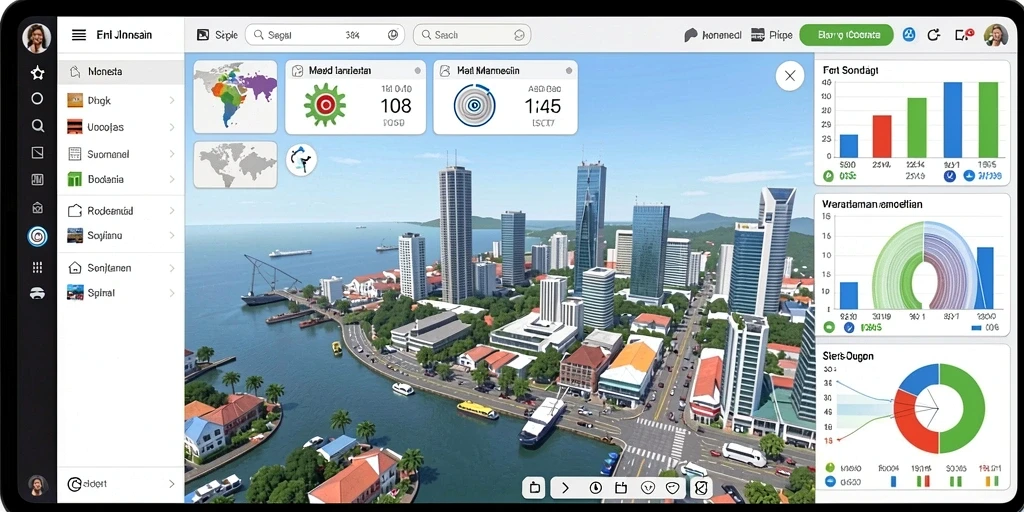Image resolution: width=1024 pixels, height=512 pixels.
Task: Open search from the dark sidebar magnifier
Action: (37, 125)
